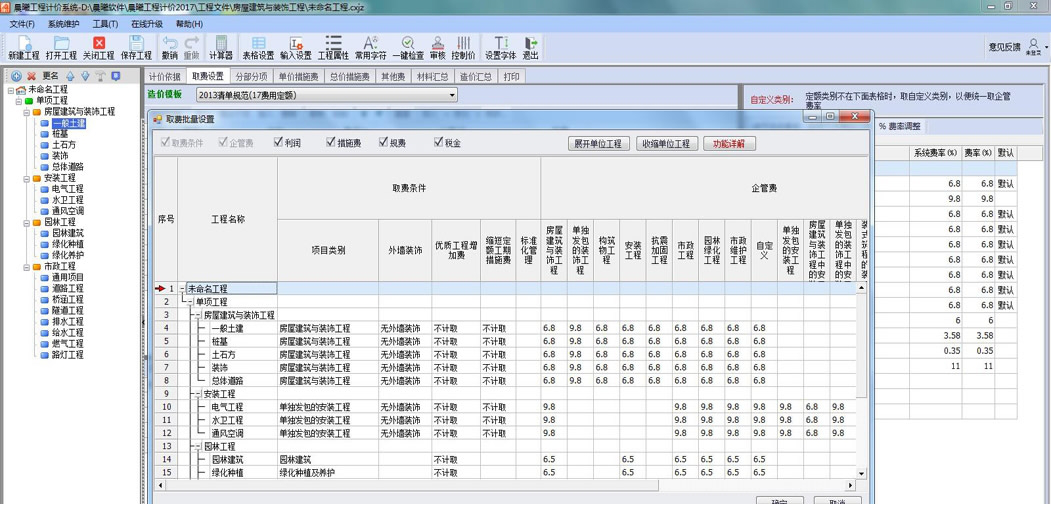The width and height of the screenshot is (1051, 524).
Task: Switch to the 造价汇总 tab
Action: (476, 76)
